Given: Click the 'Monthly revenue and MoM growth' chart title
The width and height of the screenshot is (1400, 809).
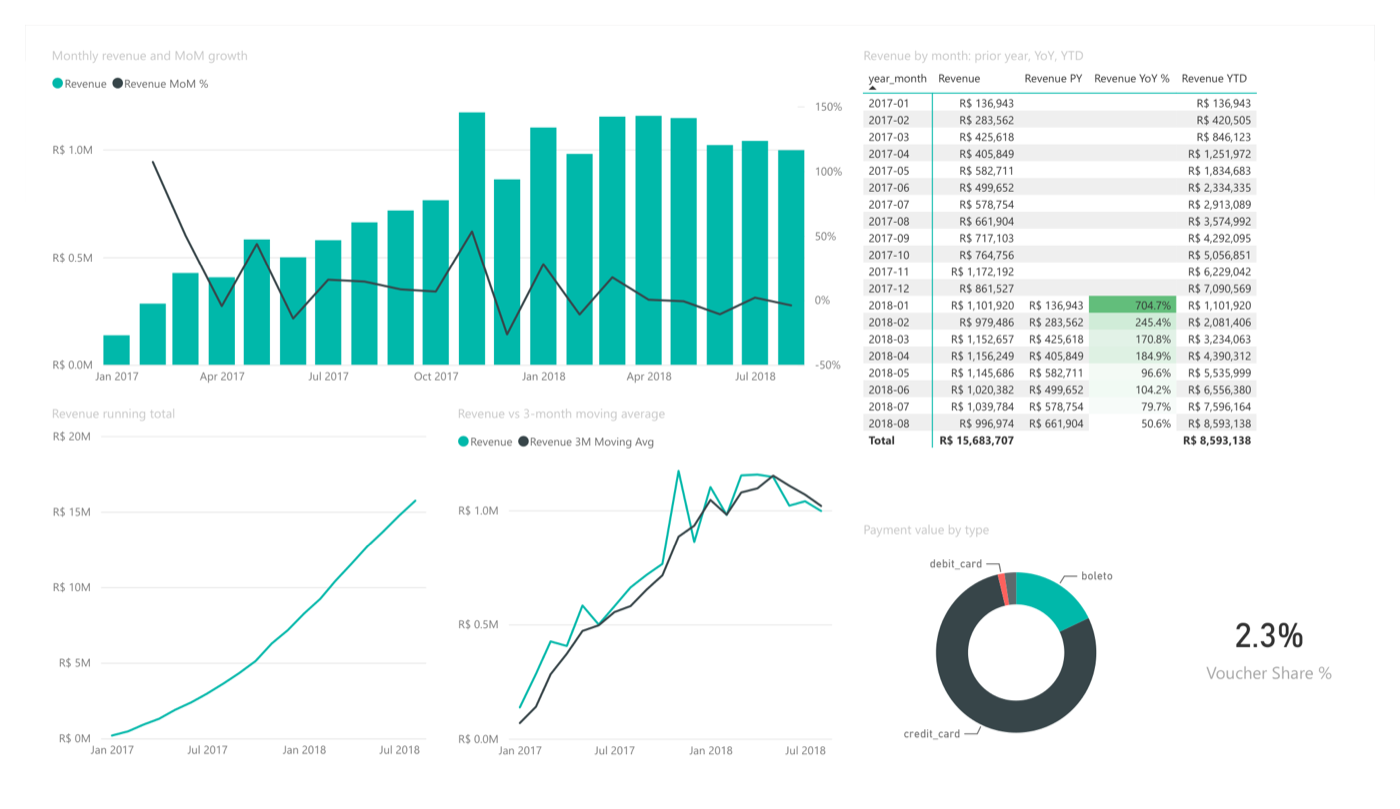Looking at the screenshot, I should (x=150, y=56).
